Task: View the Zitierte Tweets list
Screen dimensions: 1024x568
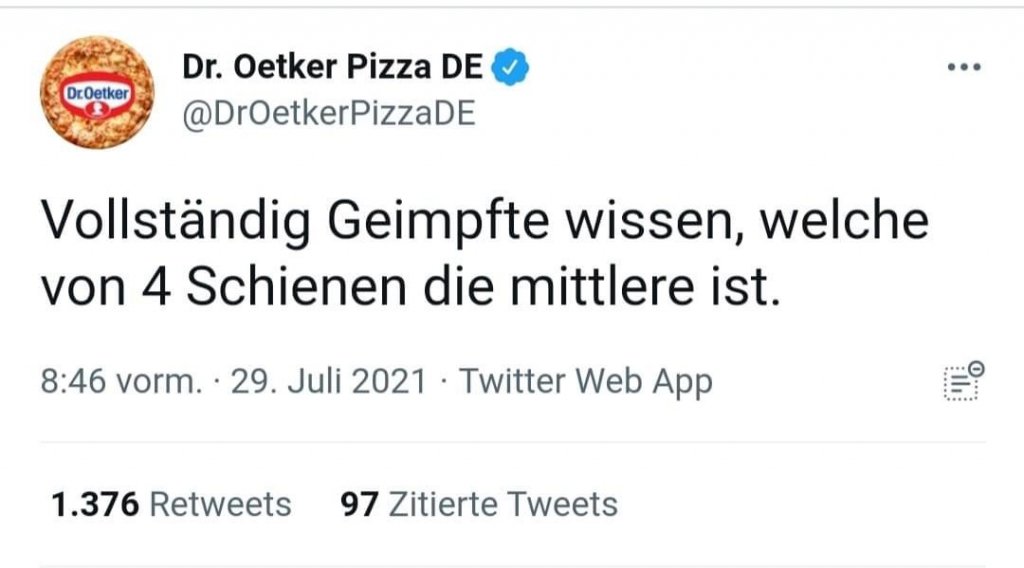Action: tap(502, 504)
